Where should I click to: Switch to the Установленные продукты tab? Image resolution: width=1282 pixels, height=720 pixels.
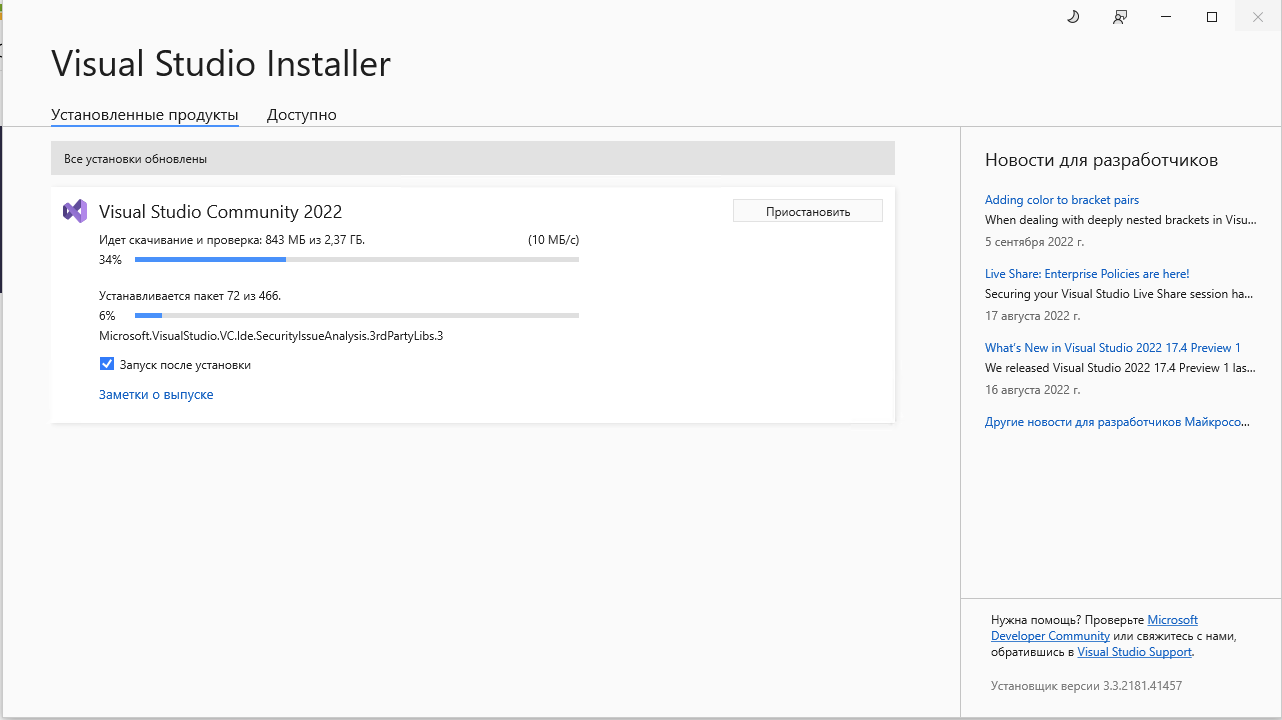tap(144, 115)
